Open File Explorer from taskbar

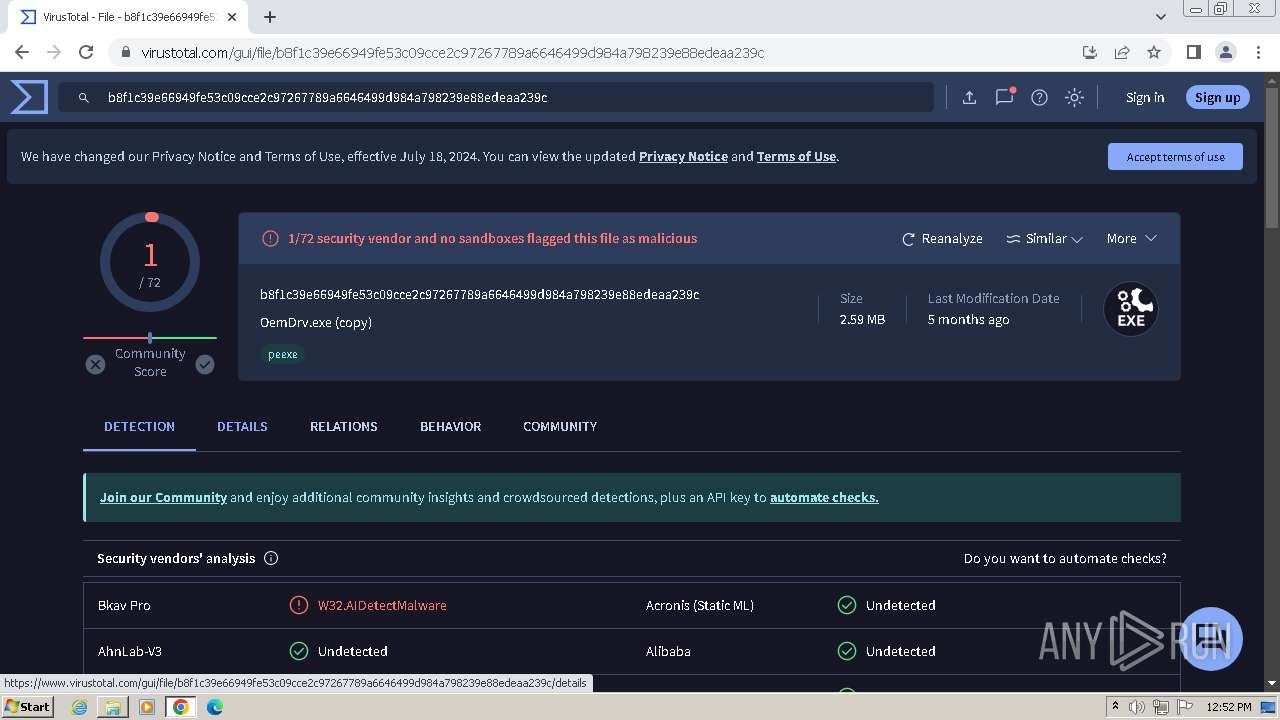coord(113,707)
